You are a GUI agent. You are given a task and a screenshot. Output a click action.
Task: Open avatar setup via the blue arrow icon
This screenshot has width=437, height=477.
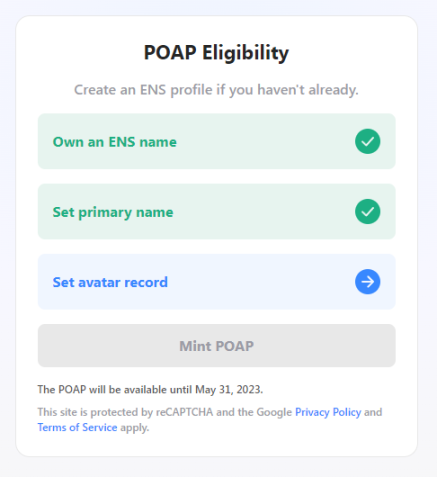[x=367, y=282]
